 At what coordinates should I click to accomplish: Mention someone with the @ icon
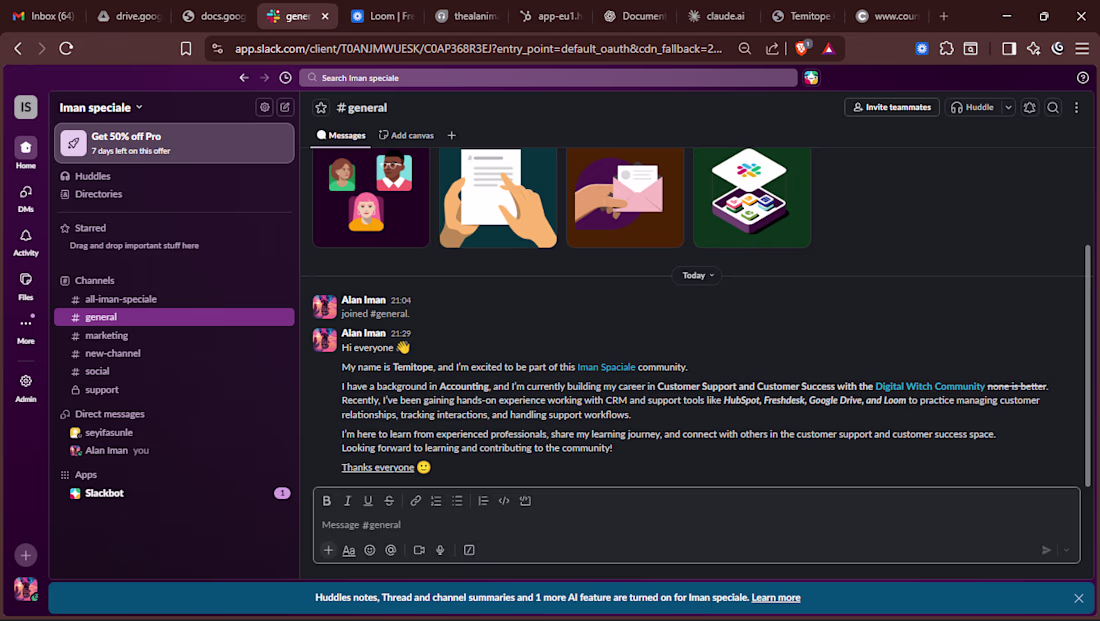391,550
